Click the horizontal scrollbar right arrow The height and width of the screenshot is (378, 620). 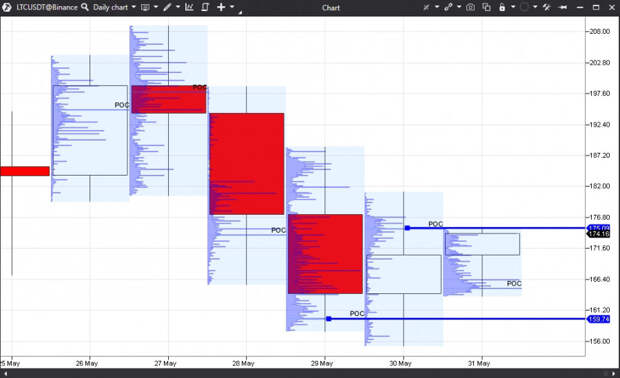pyautogui.click(x=614, y=374)
